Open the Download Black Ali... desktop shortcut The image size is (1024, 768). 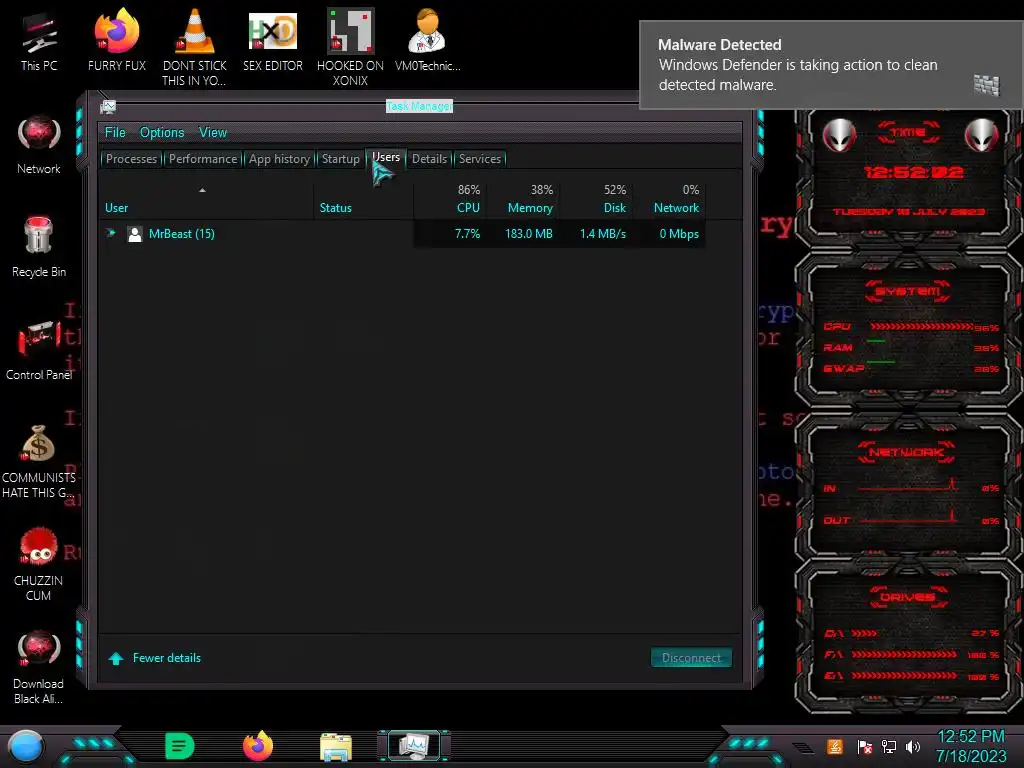click(39, 666)
